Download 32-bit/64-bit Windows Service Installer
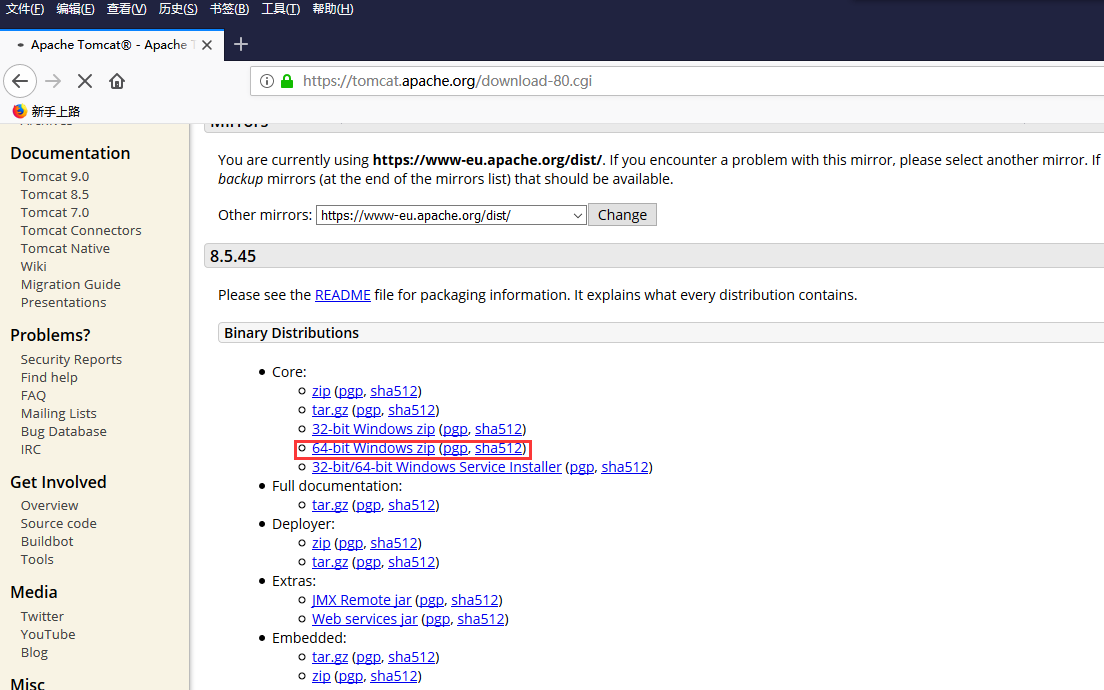 [437, 467]
